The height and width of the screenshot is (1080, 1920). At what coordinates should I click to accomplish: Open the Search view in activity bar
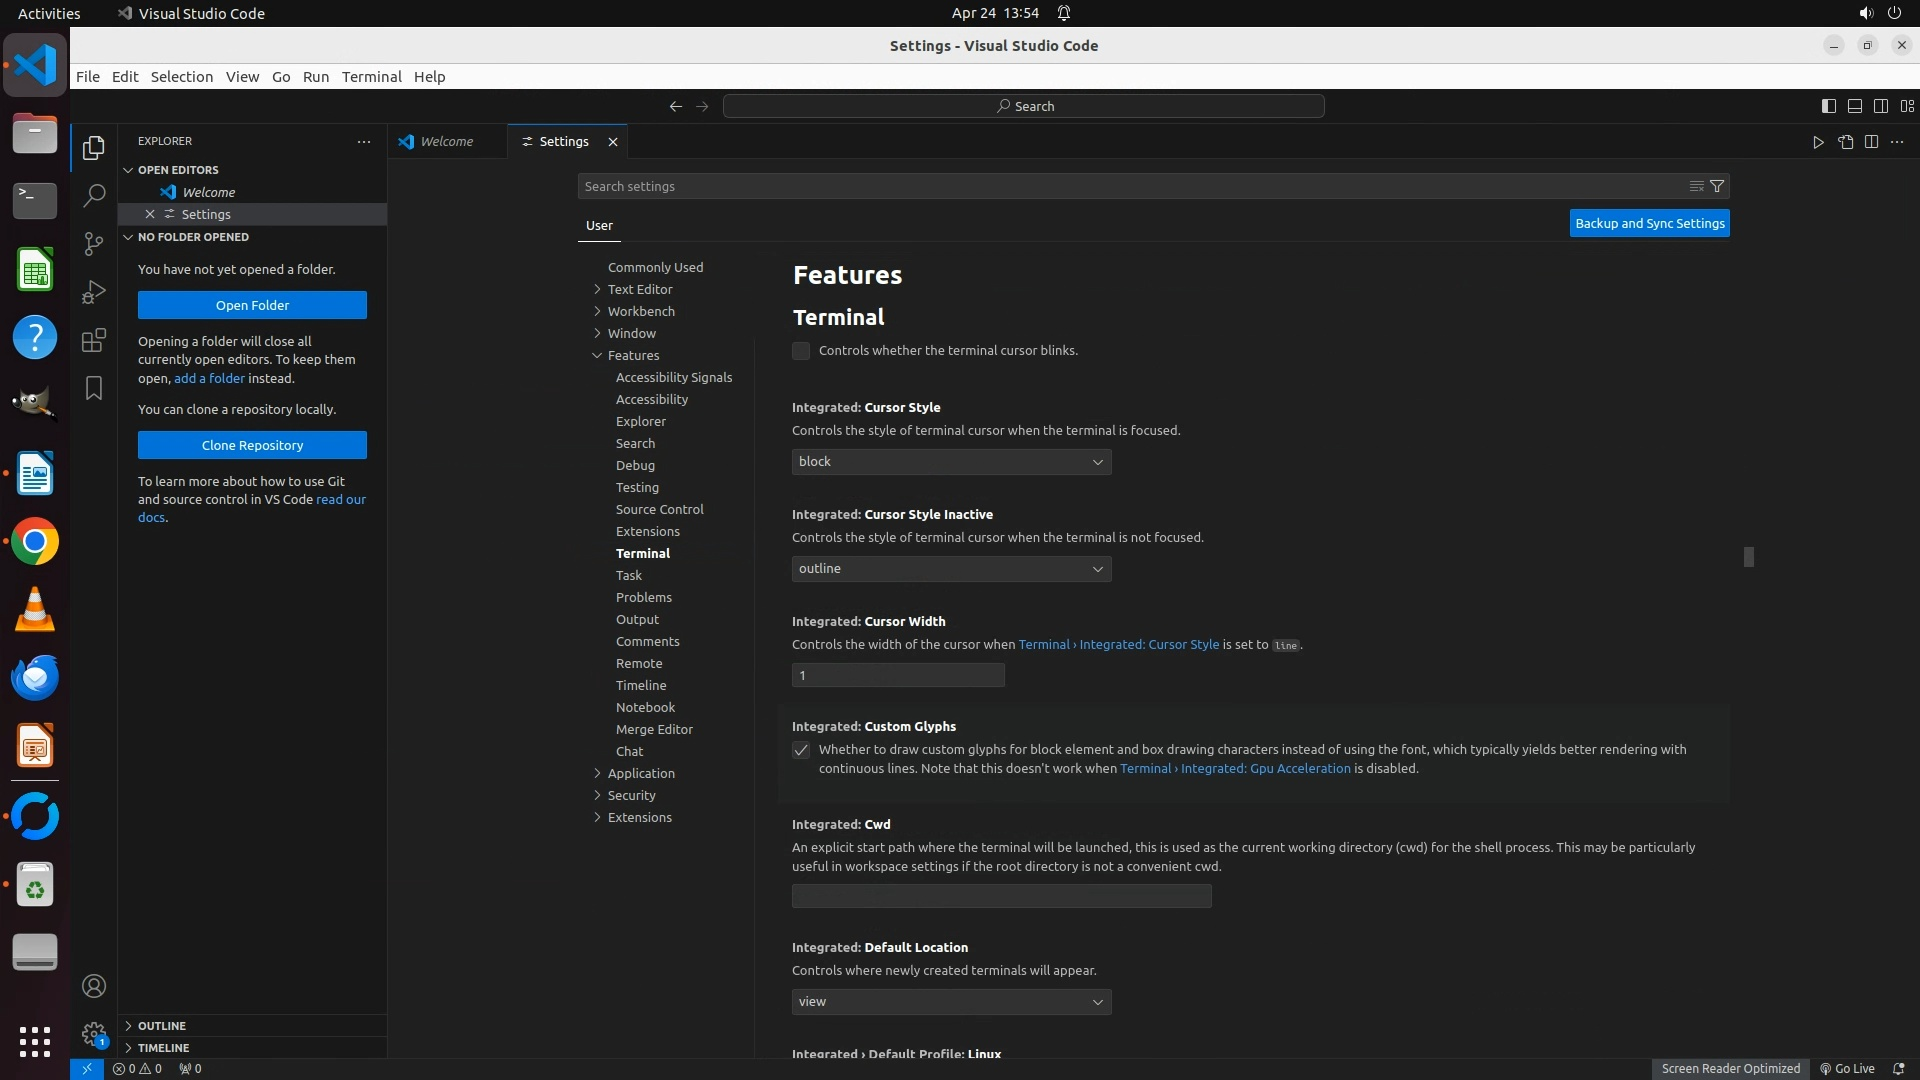[94, 196]
